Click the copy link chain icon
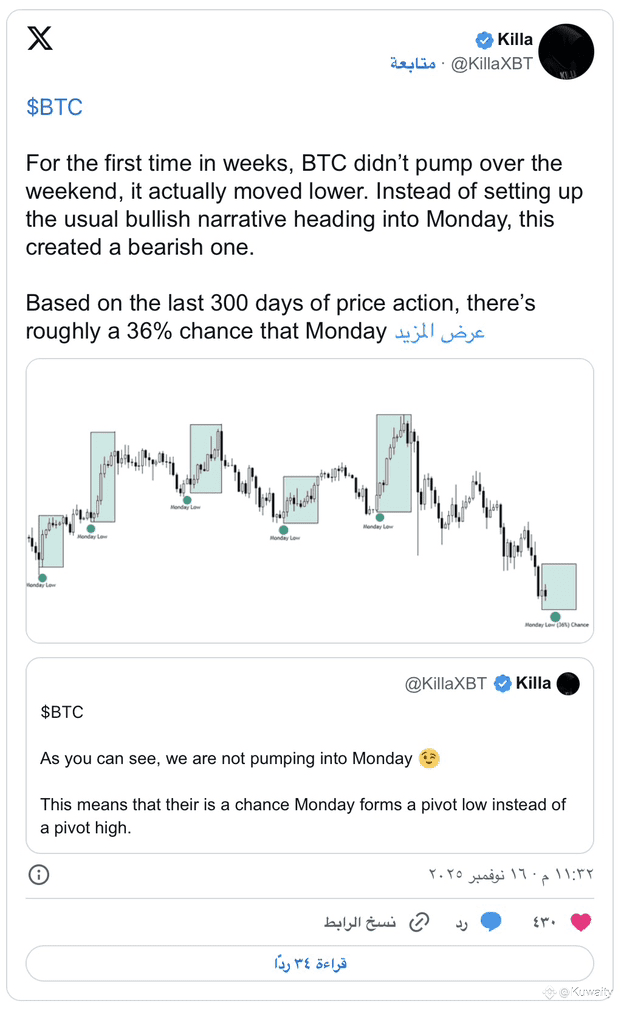 coord(420,922)
